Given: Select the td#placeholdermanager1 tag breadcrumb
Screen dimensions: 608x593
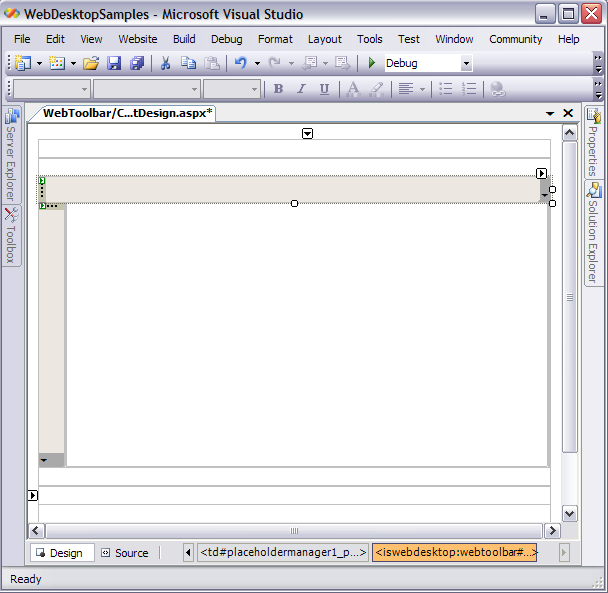Looking at the screenshot, I should (283, 552).
